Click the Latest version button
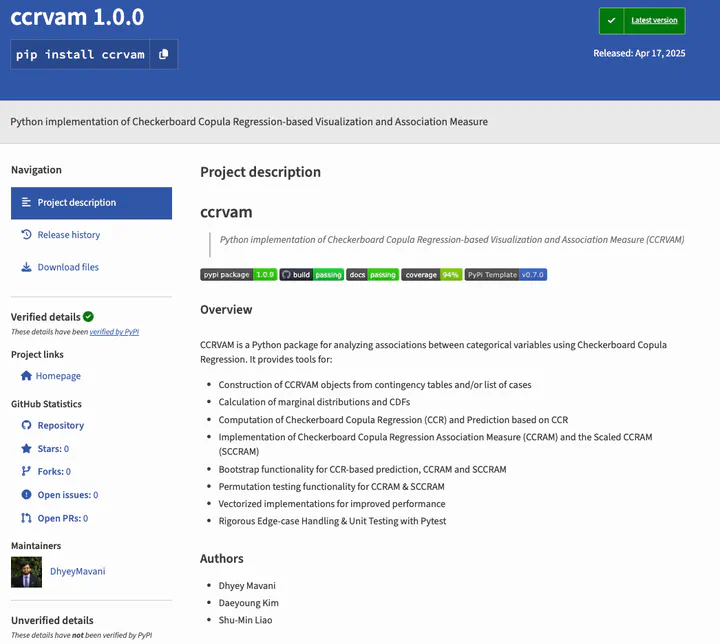This screenshot has width=720, height=644. click(654, 20)
